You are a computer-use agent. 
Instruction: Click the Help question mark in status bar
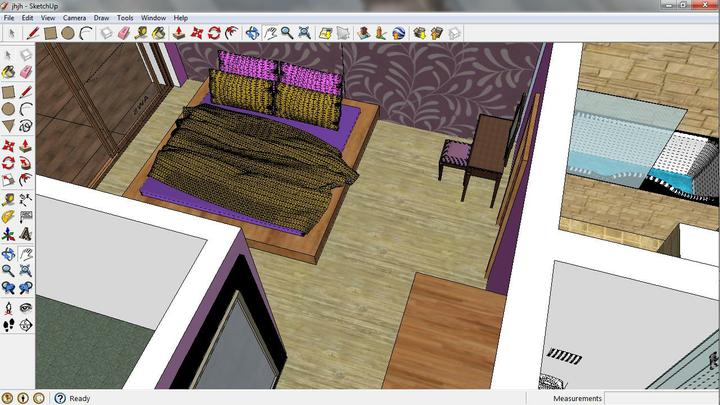click(60, 398)
